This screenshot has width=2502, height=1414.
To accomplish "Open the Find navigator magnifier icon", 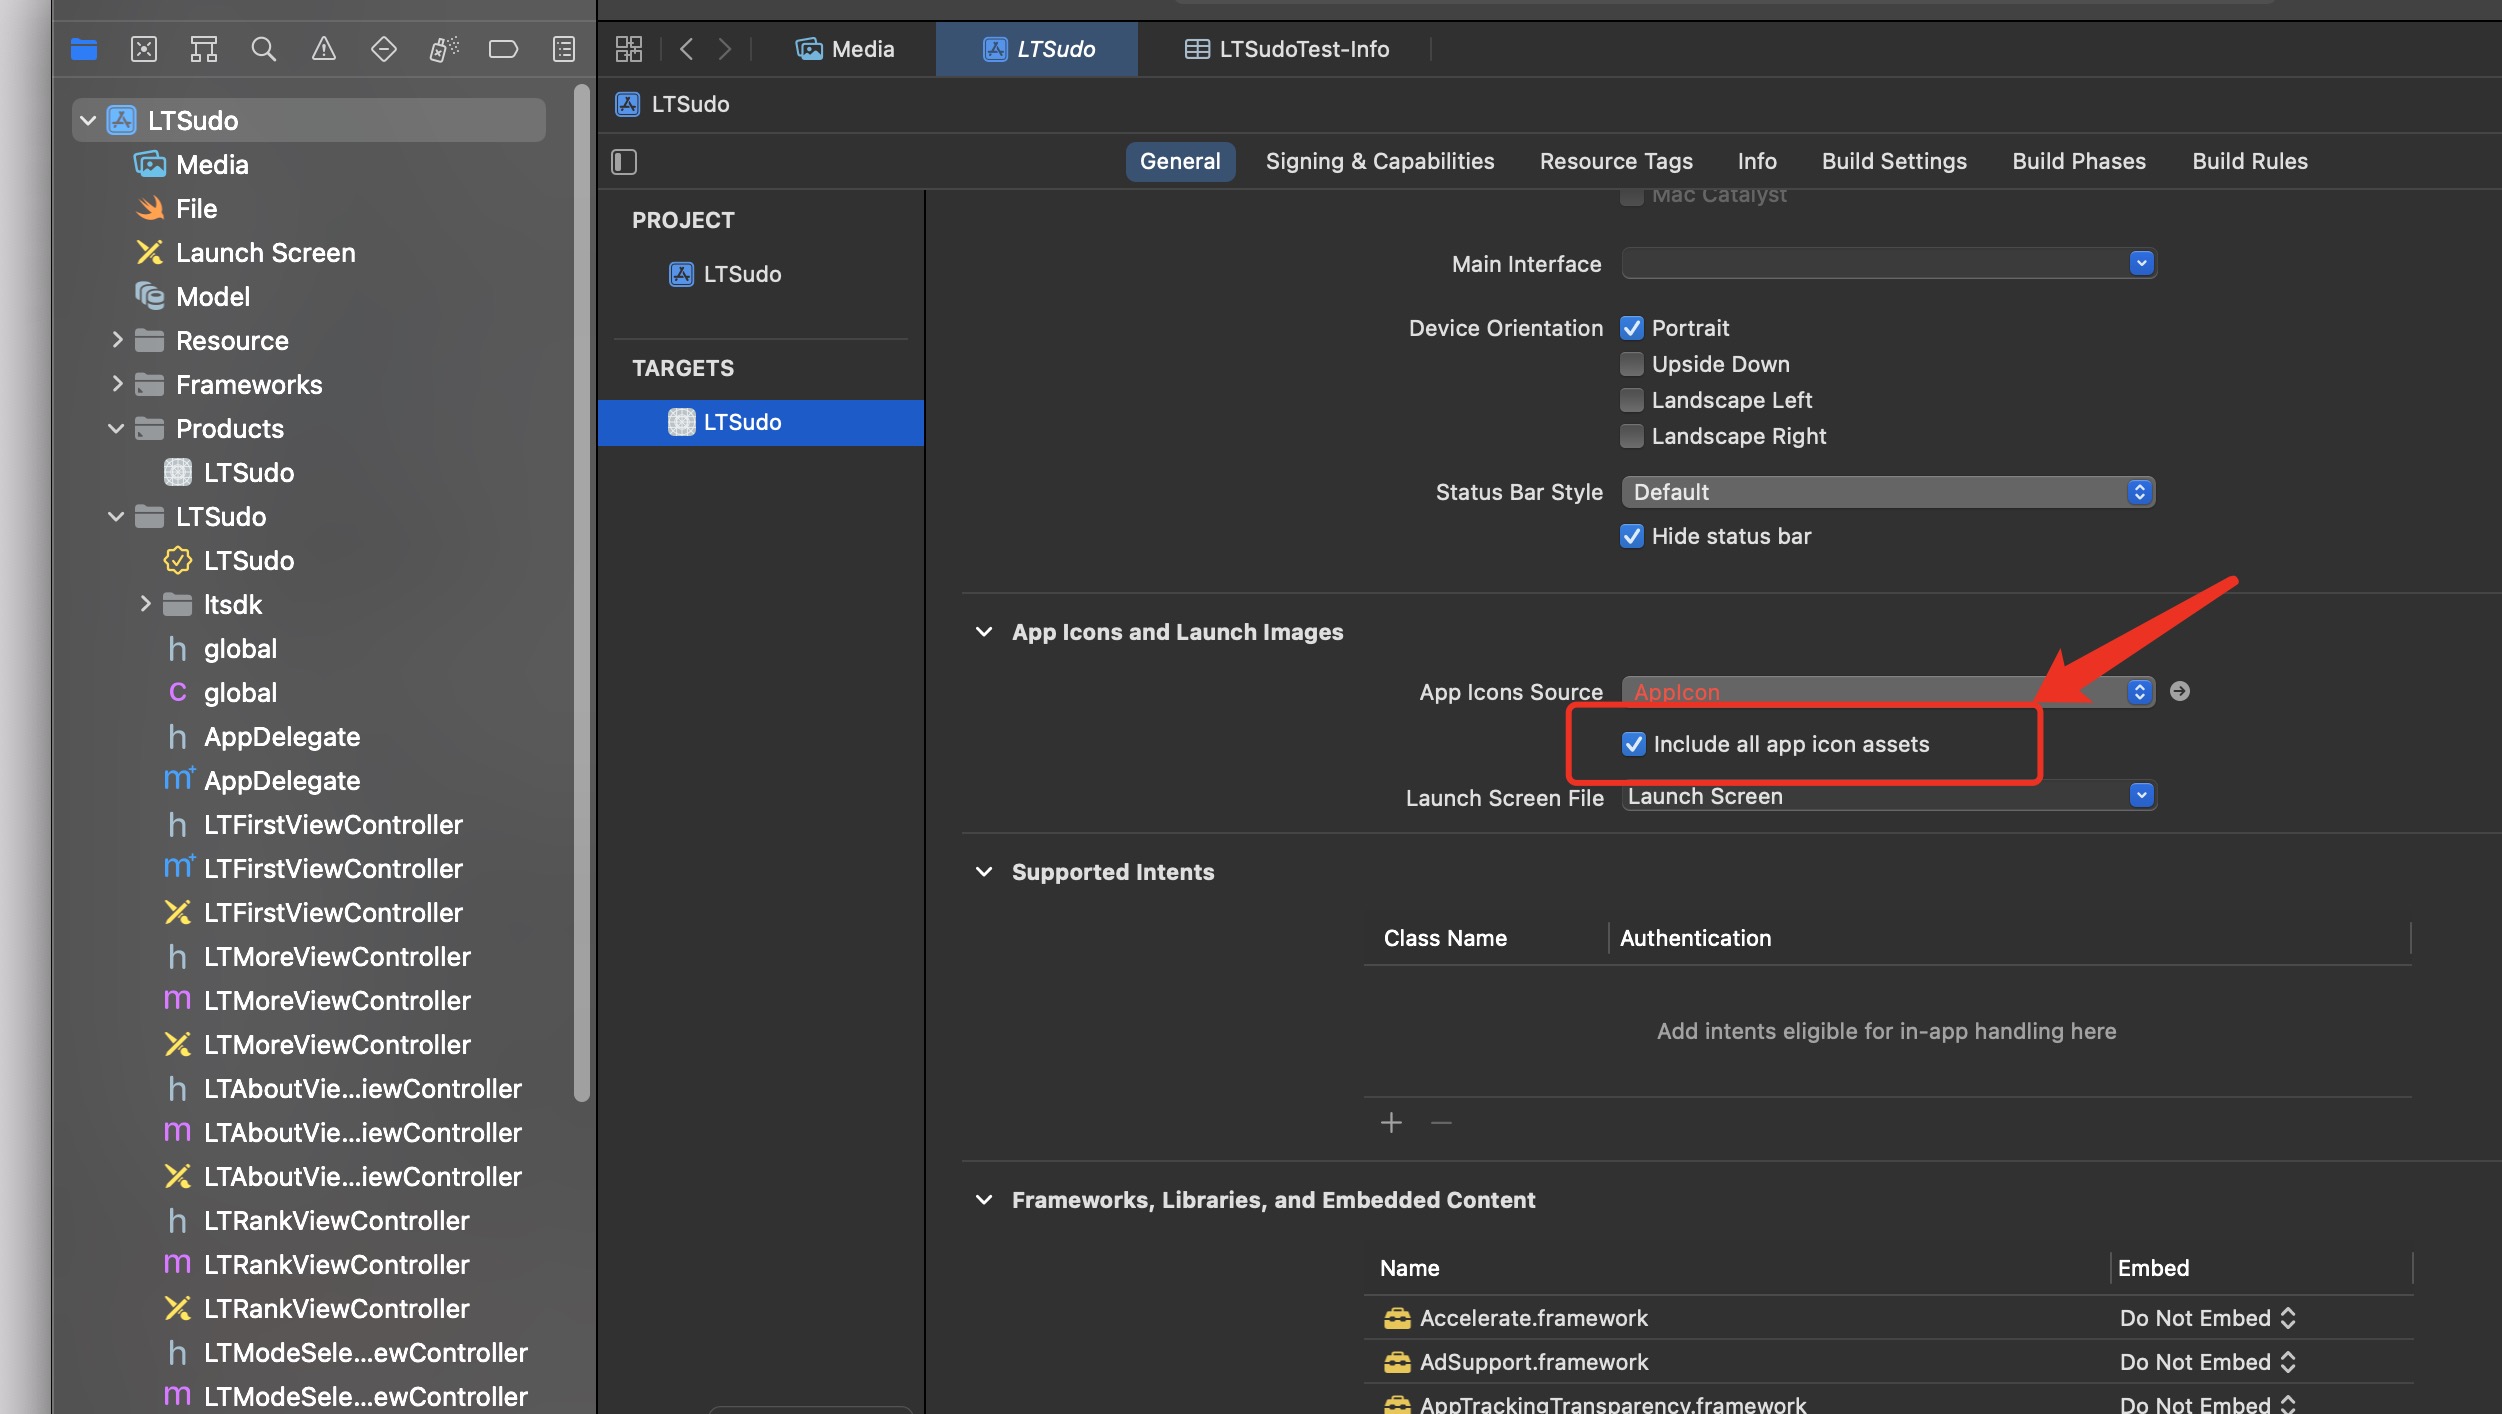I will click(263, 49).
